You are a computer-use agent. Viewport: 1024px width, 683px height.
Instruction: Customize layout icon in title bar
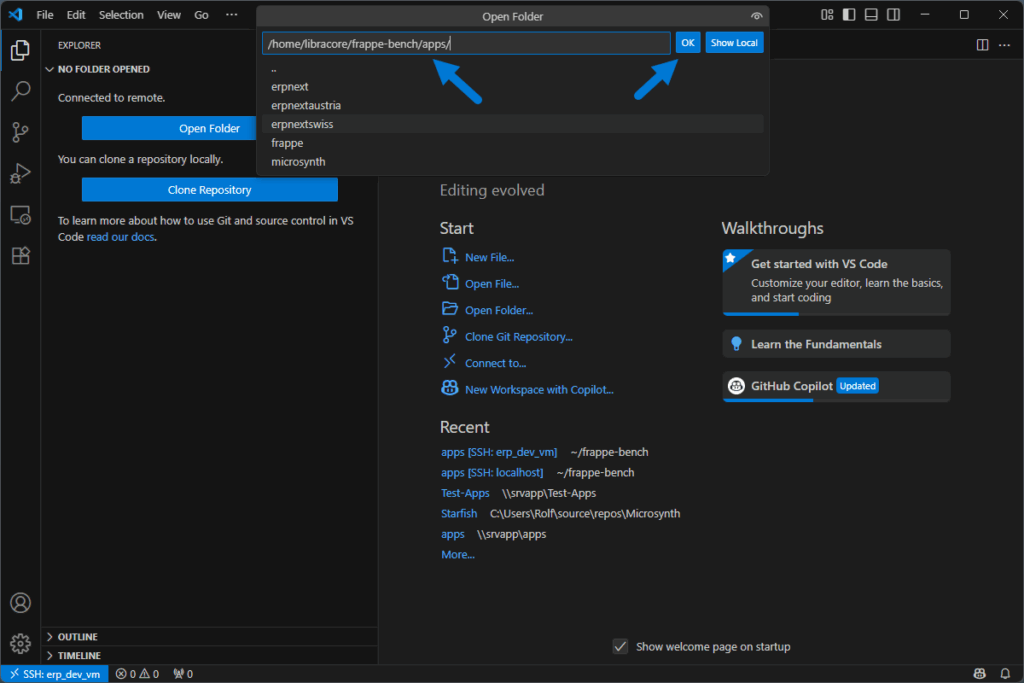point(827,14)
